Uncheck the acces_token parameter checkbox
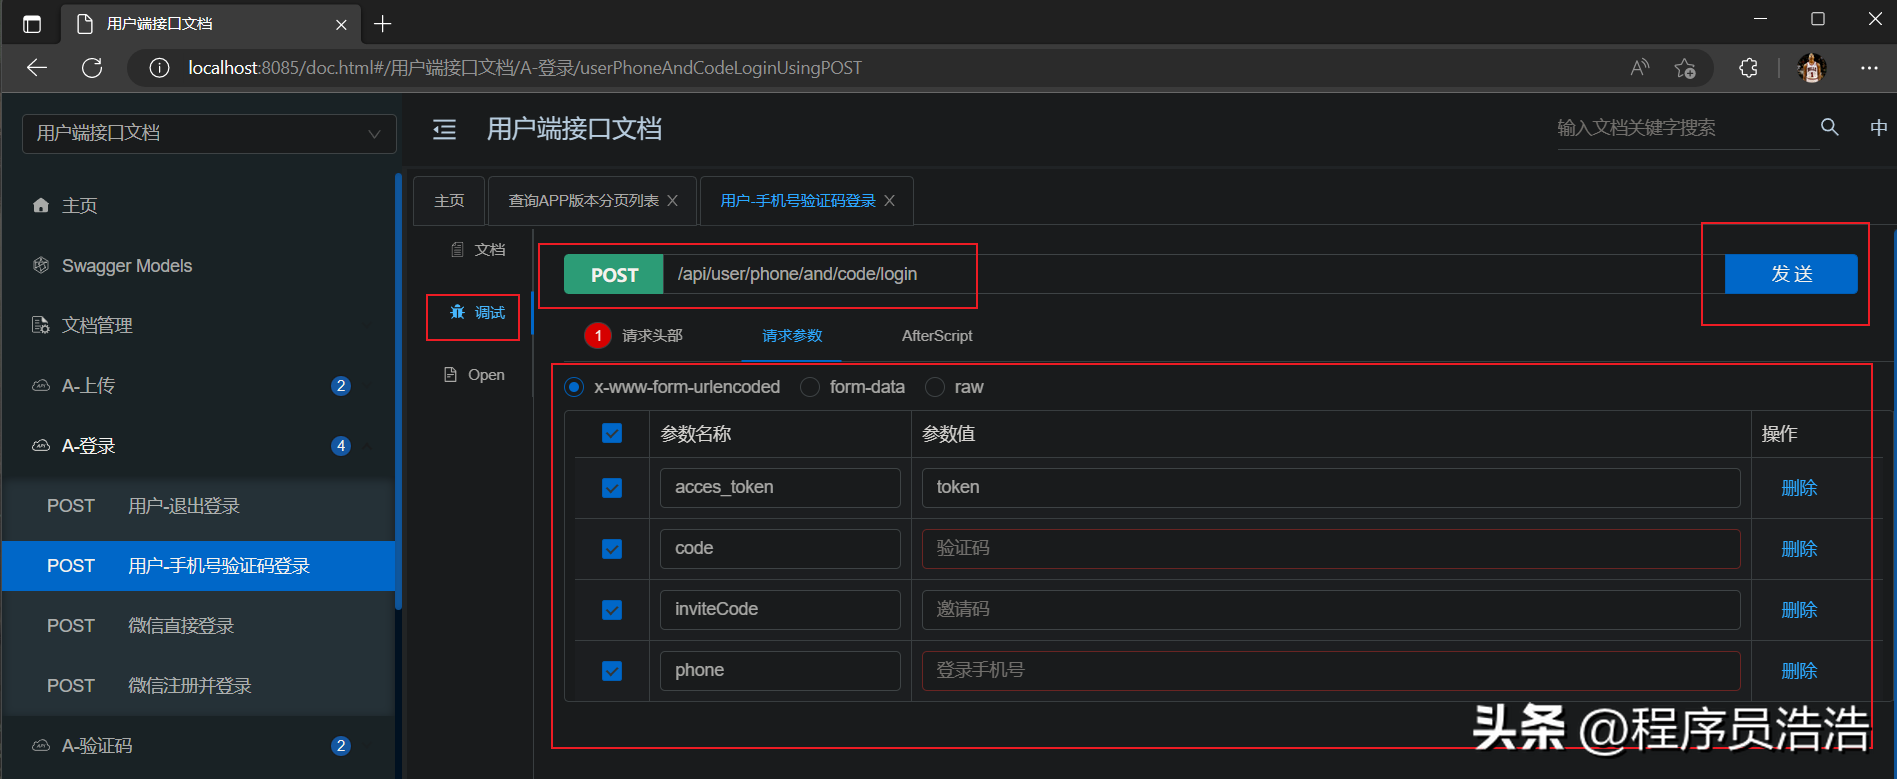This screenshot has height=779, width=1897. coord(612,488)
